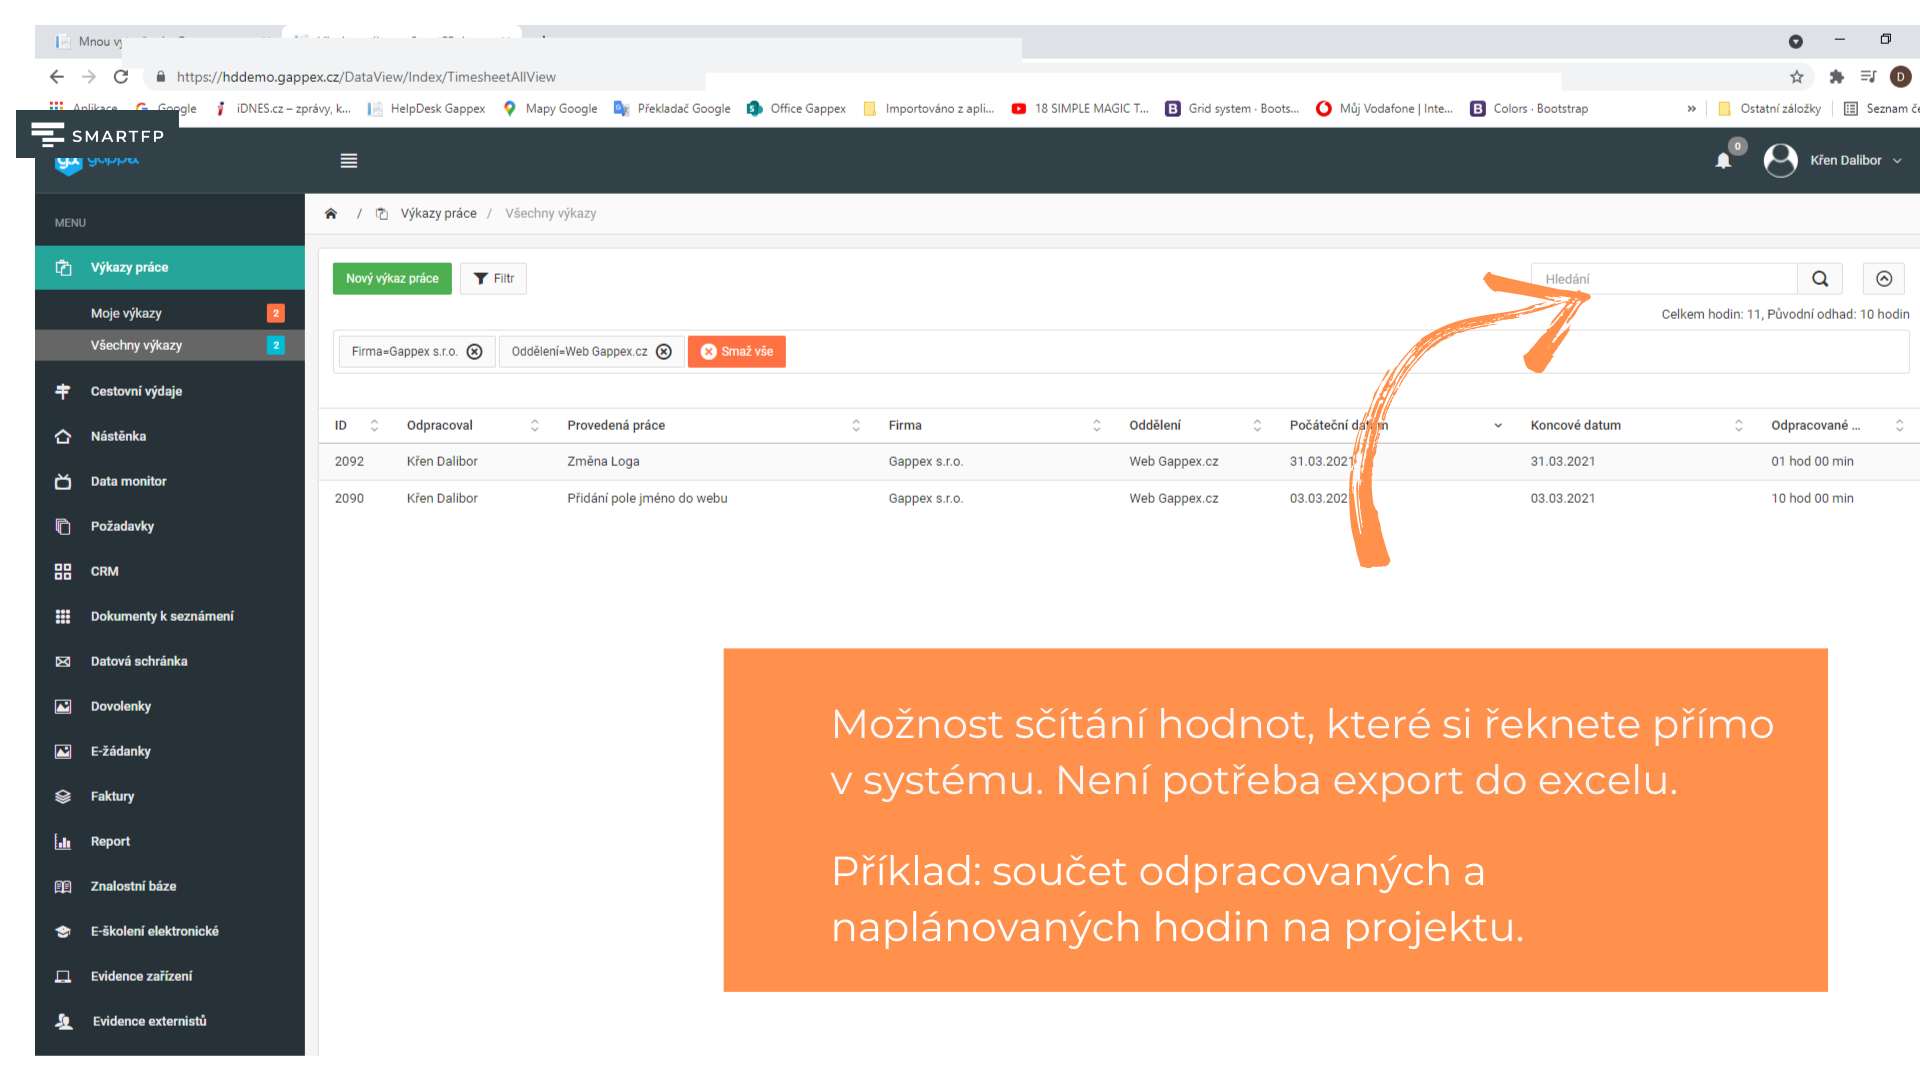Go to home via breadcrumb icon
This screenshot has width=1920, height=1080.
331,214
